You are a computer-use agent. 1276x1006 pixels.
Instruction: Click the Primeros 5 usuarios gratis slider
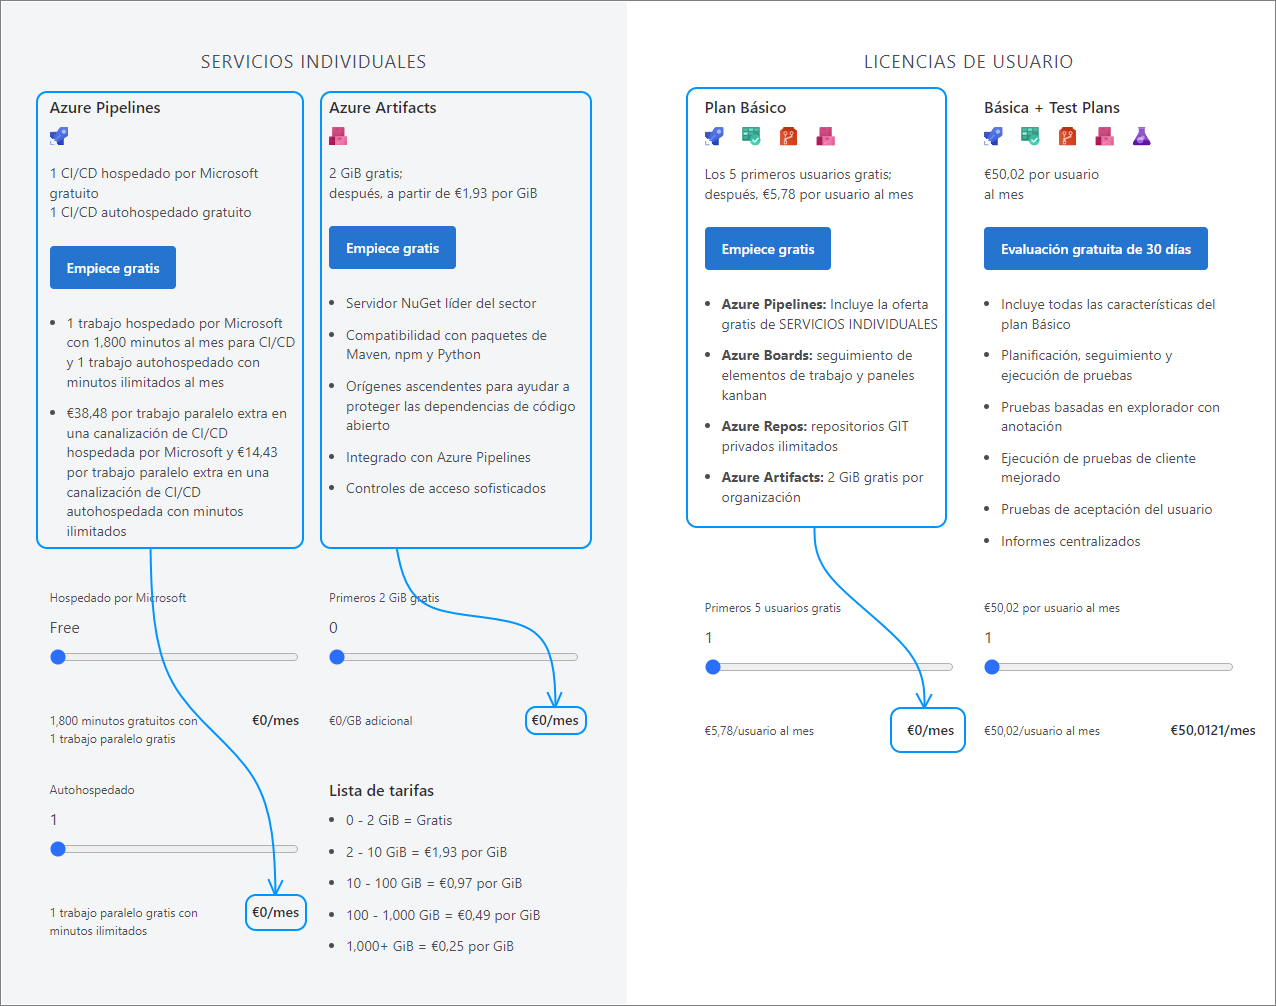coord(829,667)
